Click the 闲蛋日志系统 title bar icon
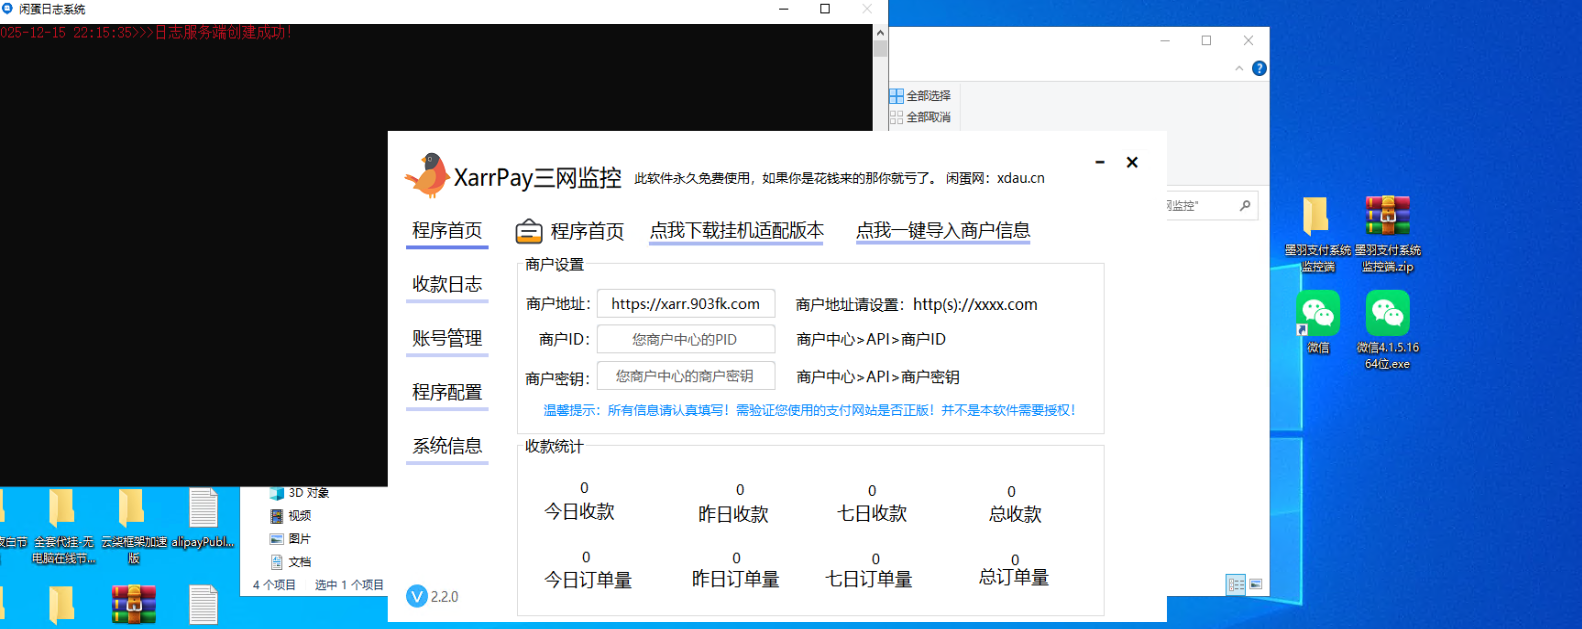Viewport: 1582px width, 629px height. coord(8,8)
